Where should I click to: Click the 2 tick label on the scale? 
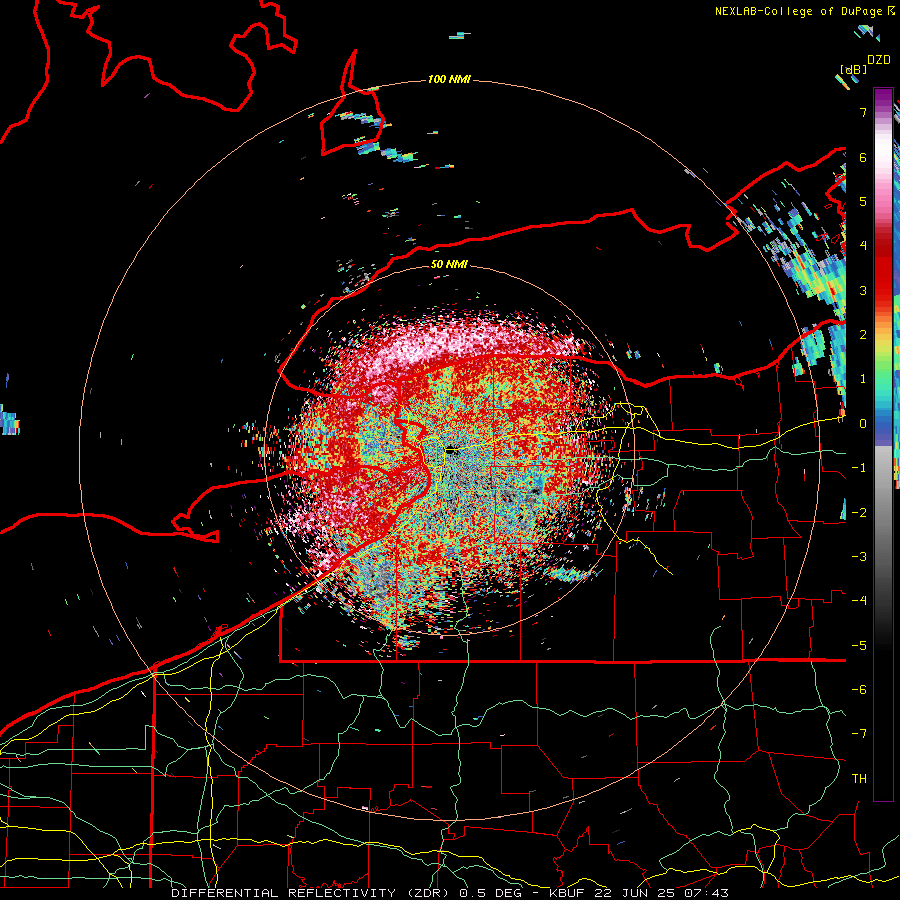(863, 335)
